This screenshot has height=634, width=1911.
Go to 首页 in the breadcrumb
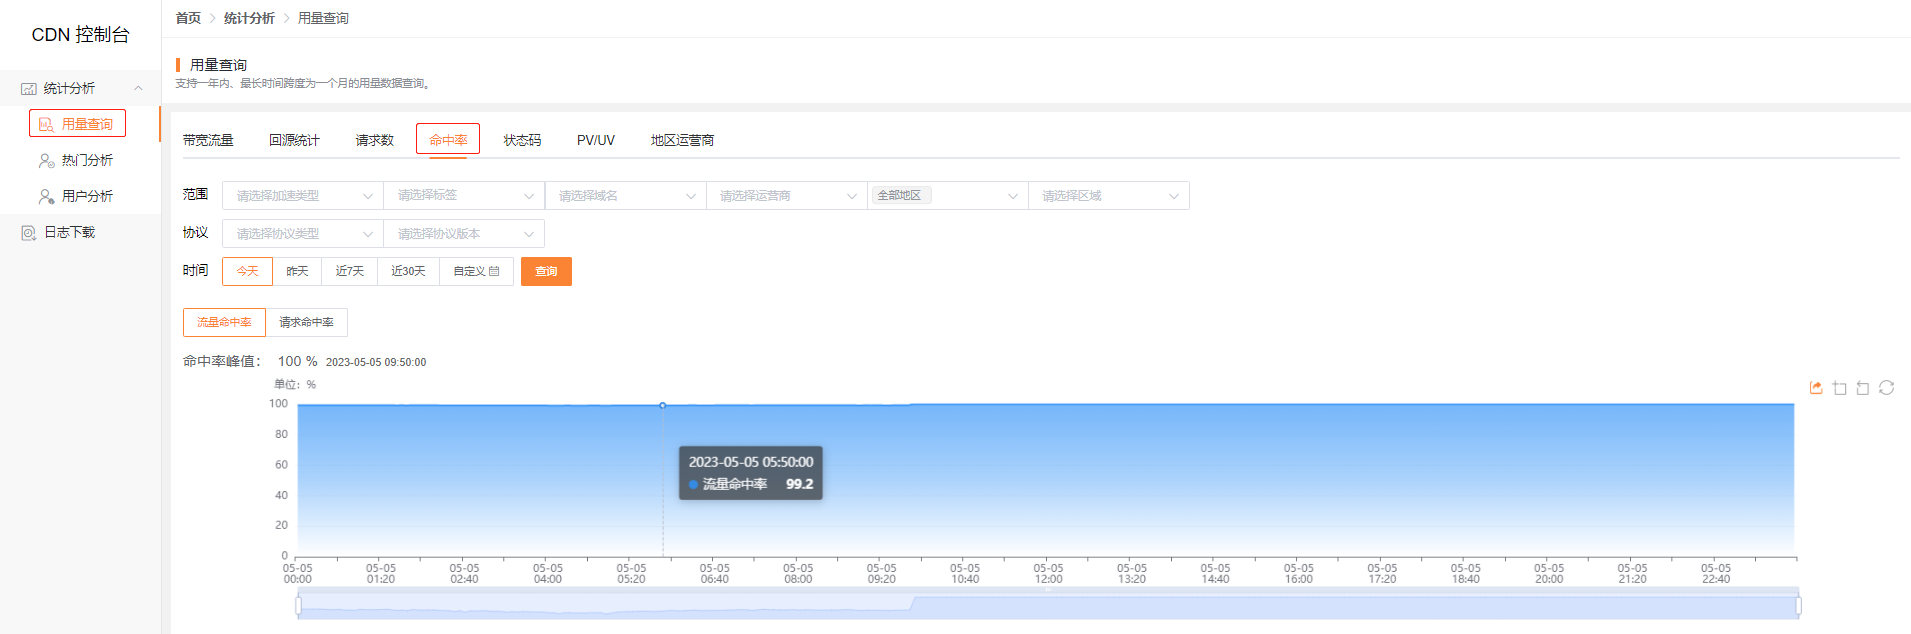188,18
